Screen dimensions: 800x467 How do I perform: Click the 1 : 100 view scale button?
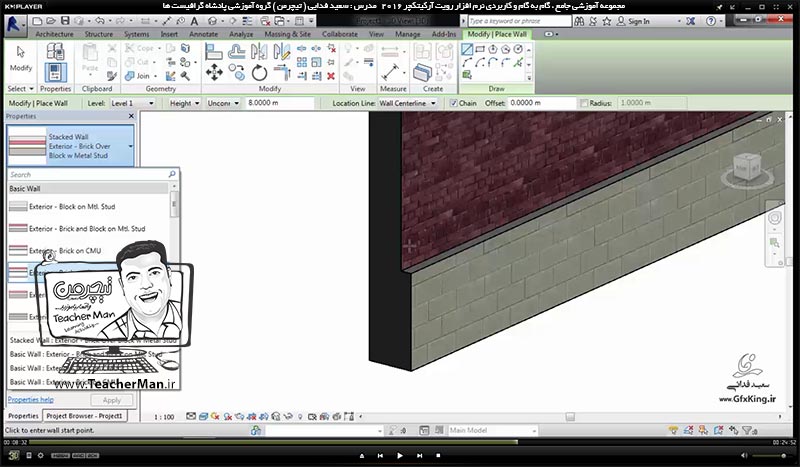pos(164,417)
